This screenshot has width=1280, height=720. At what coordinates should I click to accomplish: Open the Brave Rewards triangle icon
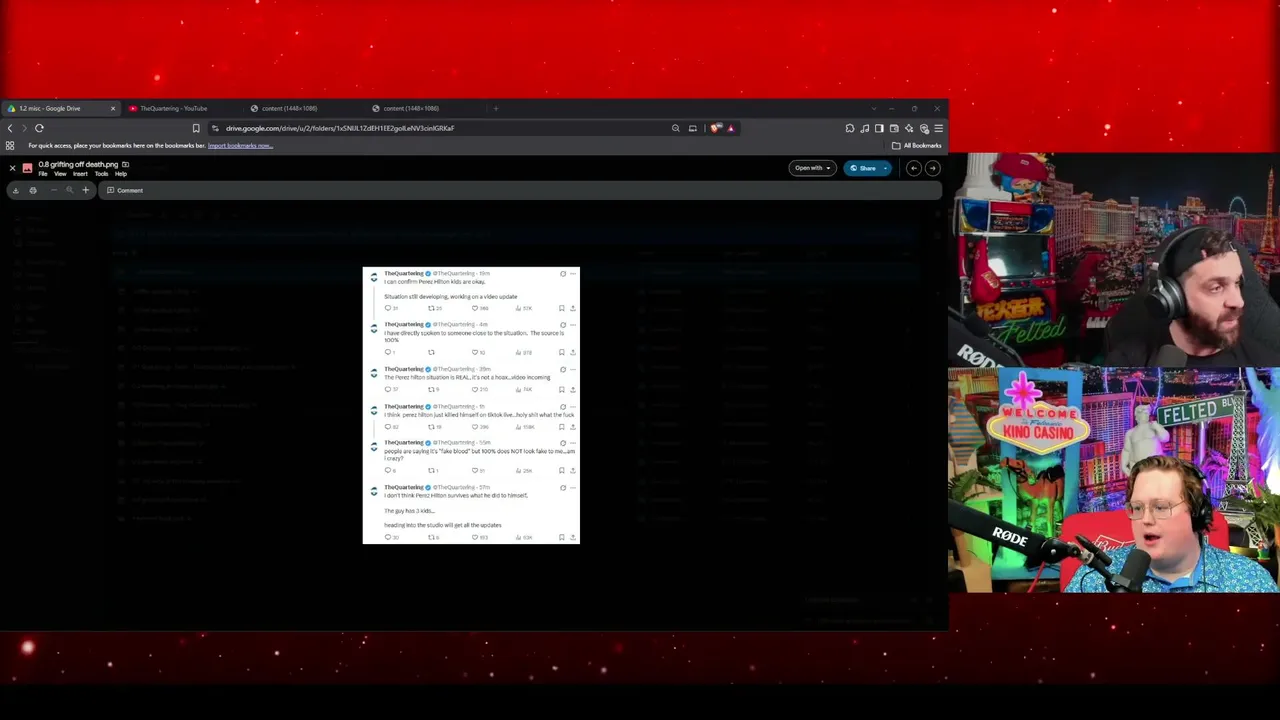pyautogui.click(x=730, y=128)
